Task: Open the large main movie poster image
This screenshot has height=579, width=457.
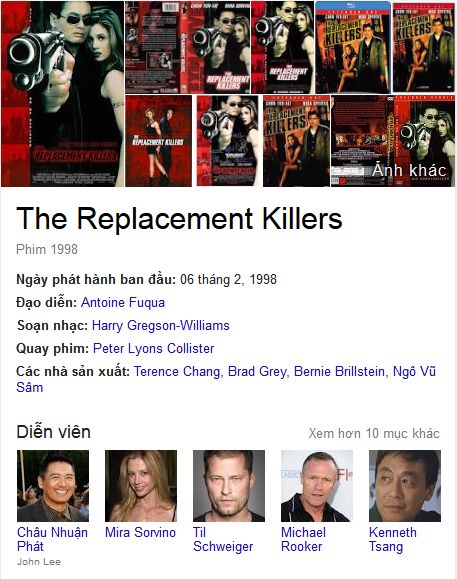Action: 62,94
